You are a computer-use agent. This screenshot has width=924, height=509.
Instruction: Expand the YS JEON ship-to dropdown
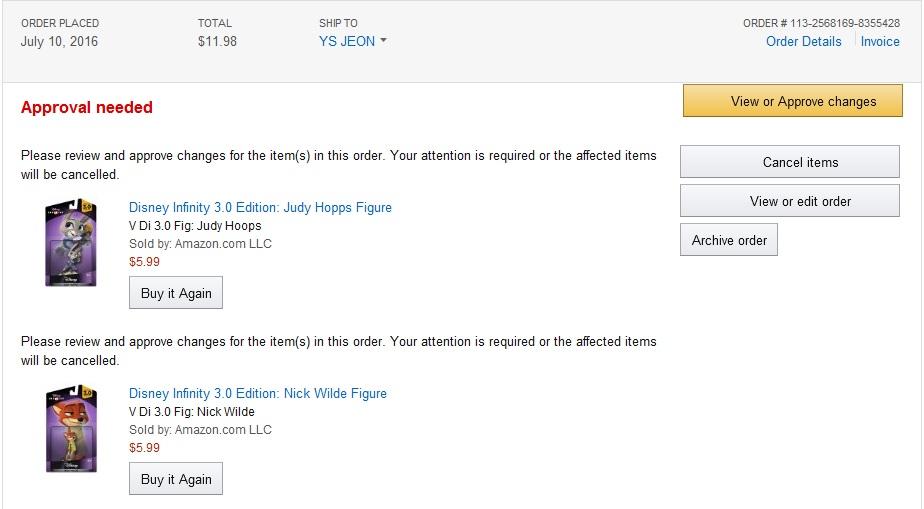(352, 41)
